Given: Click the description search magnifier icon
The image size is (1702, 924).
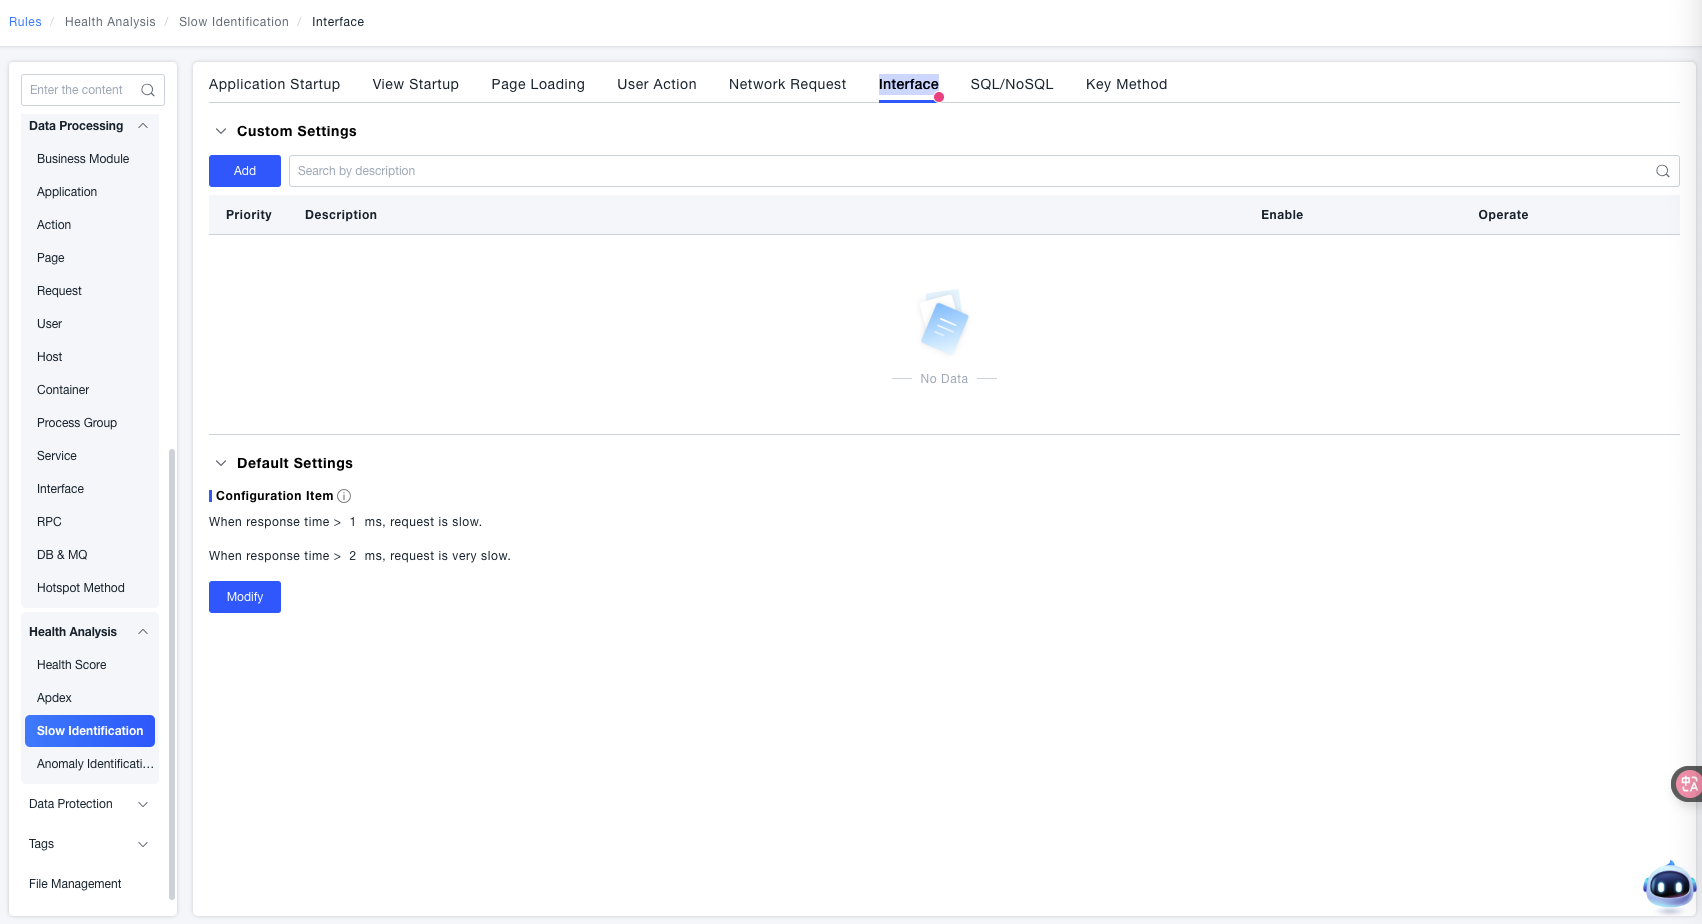Looking at the screenshot, I should (1662, 171).
